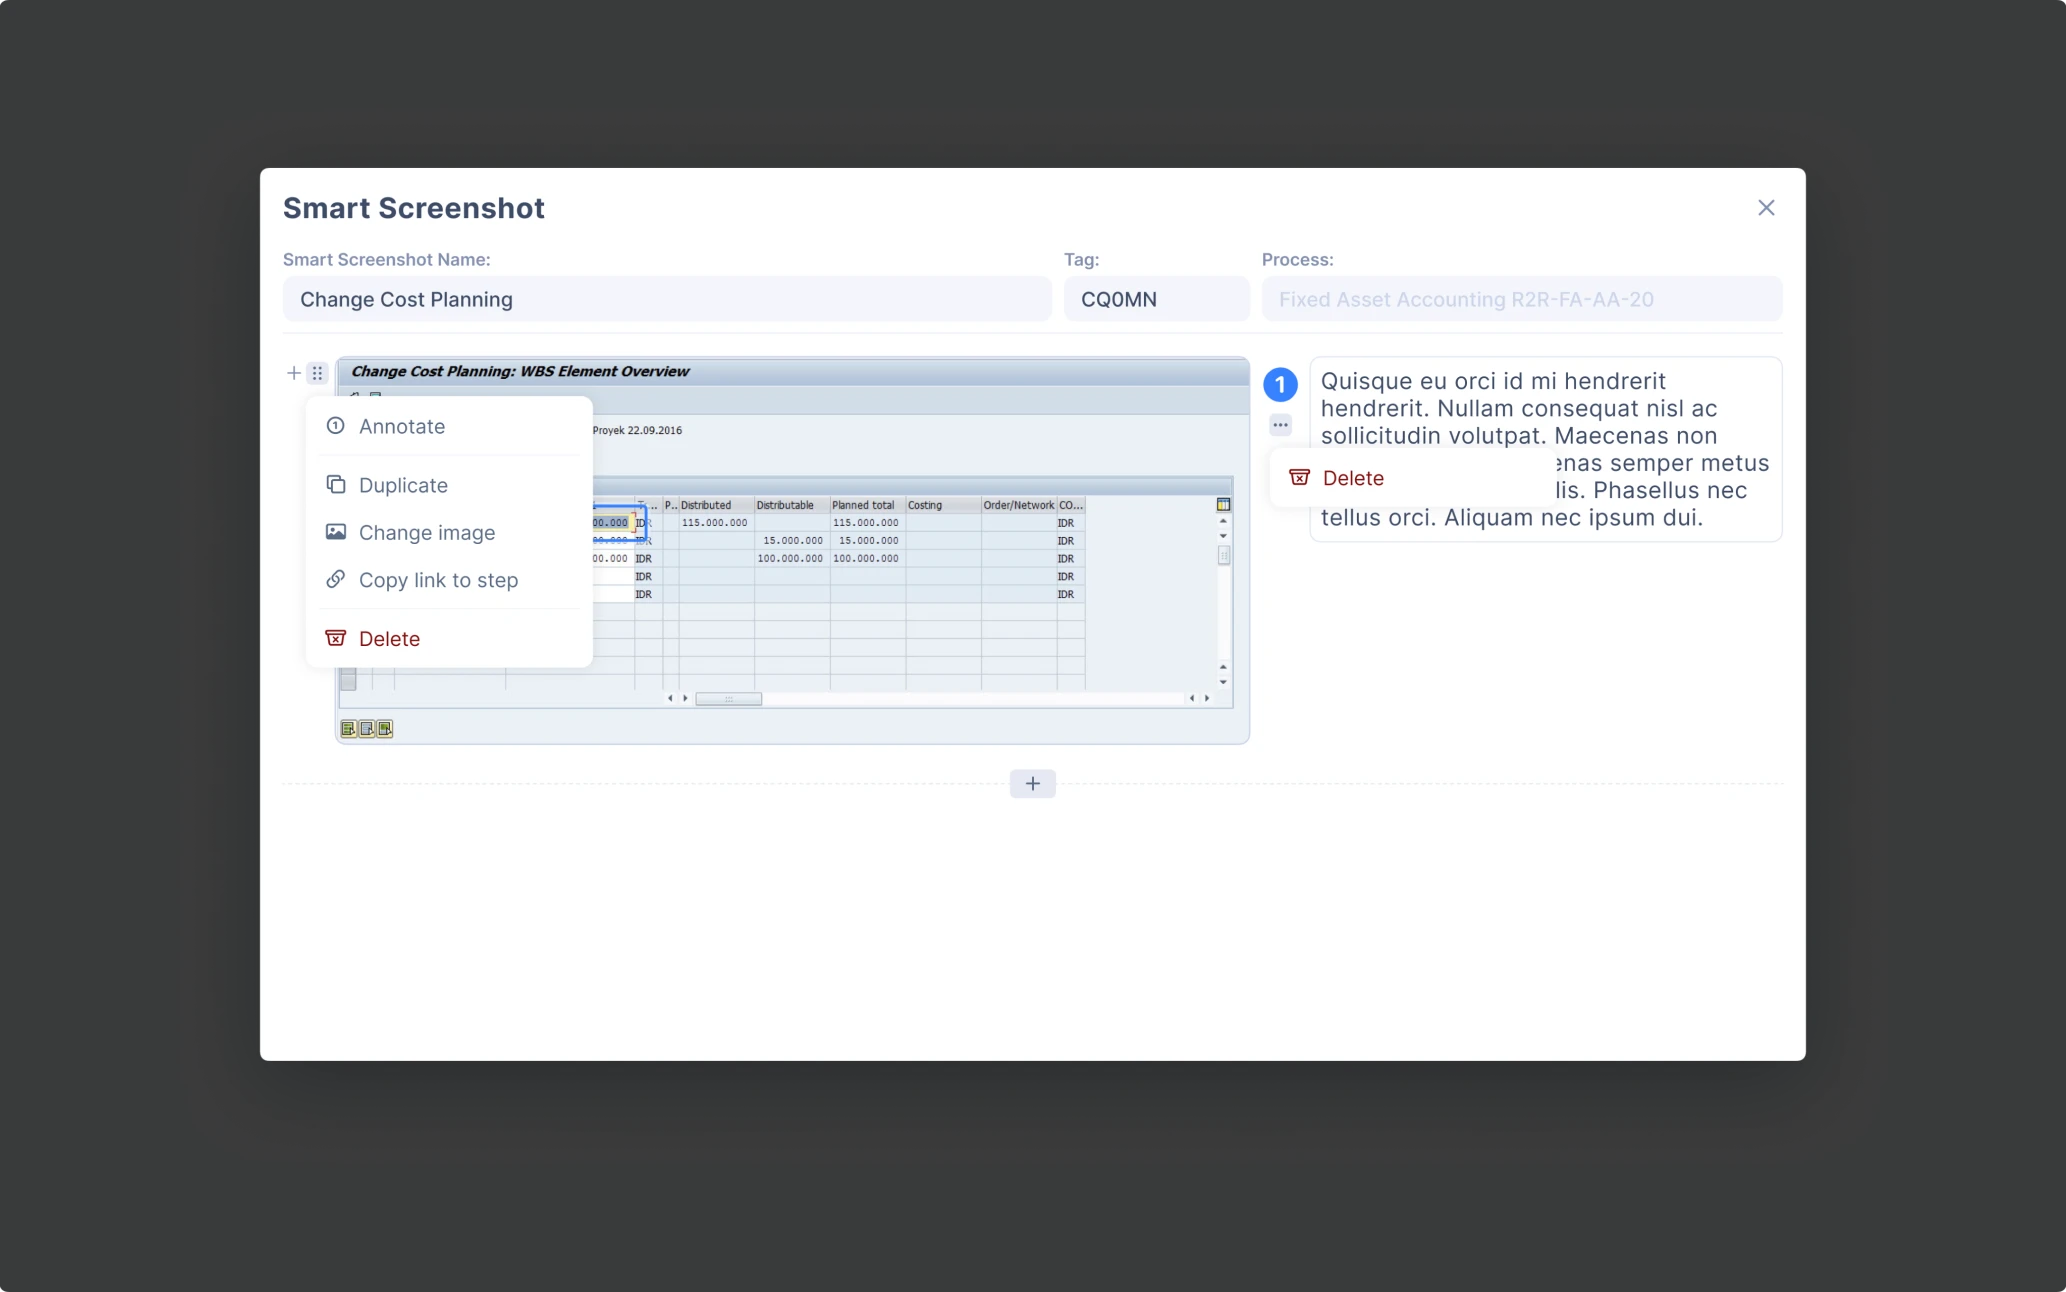Viewport: 2066px width, 1292px height.
Task: Click the CQ0MN tag field
Action: pos(1155,299)
